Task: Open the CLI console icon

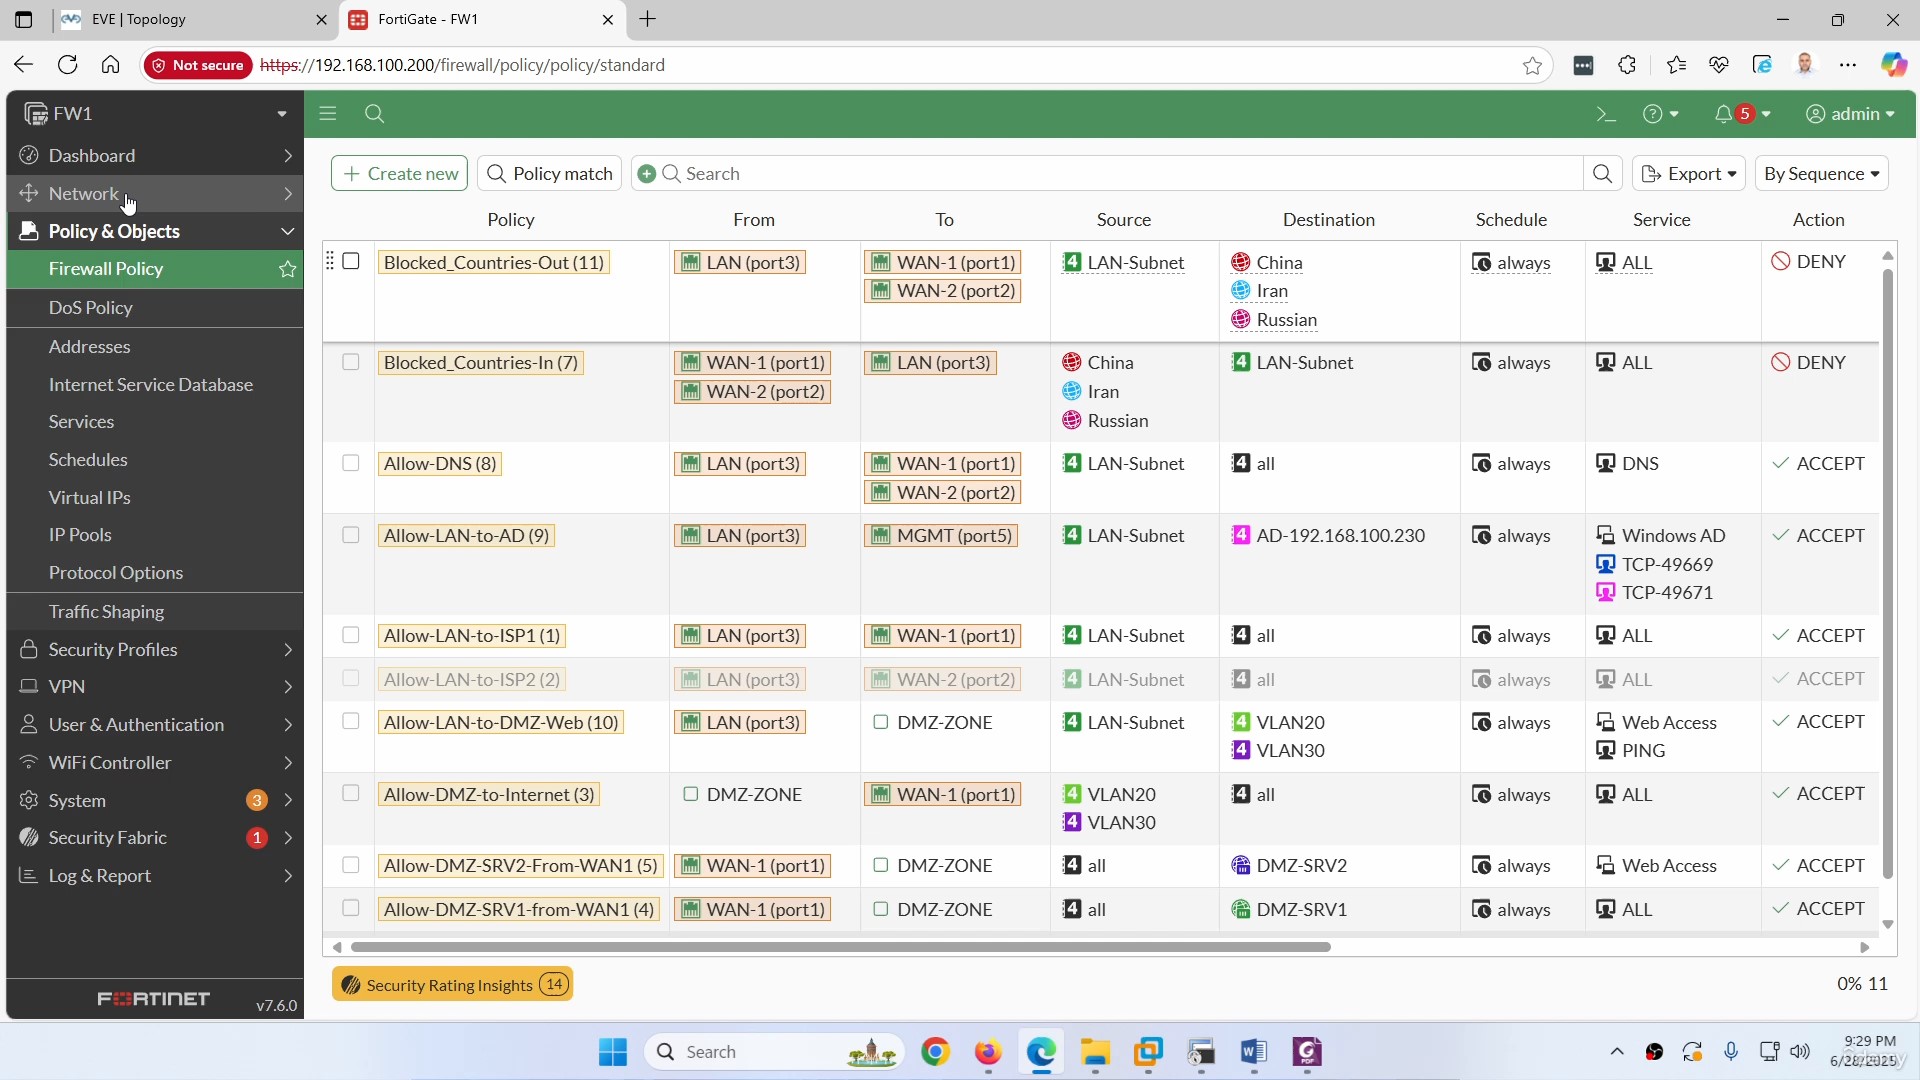Action: (1605, 114)
